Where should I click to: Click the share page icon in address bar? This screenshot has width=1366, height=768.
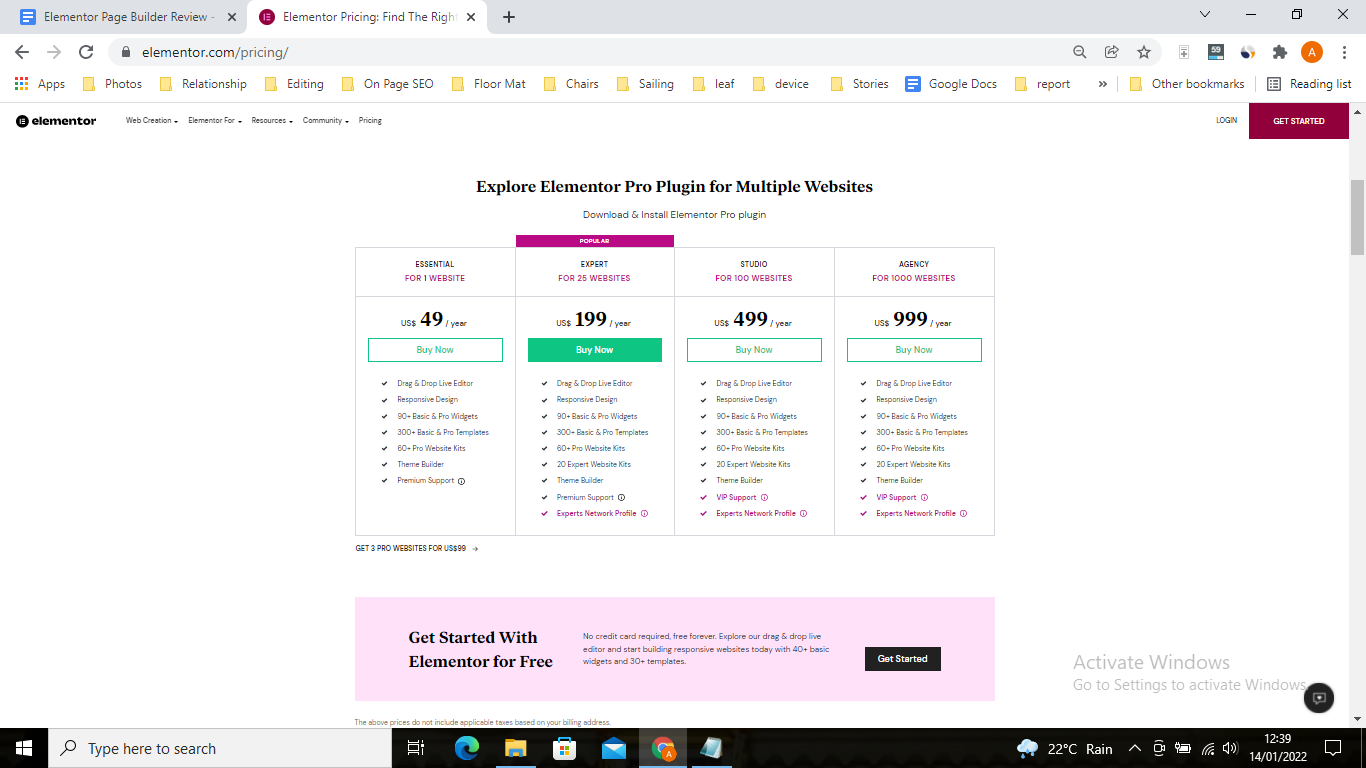click(x=1111, y=52)
